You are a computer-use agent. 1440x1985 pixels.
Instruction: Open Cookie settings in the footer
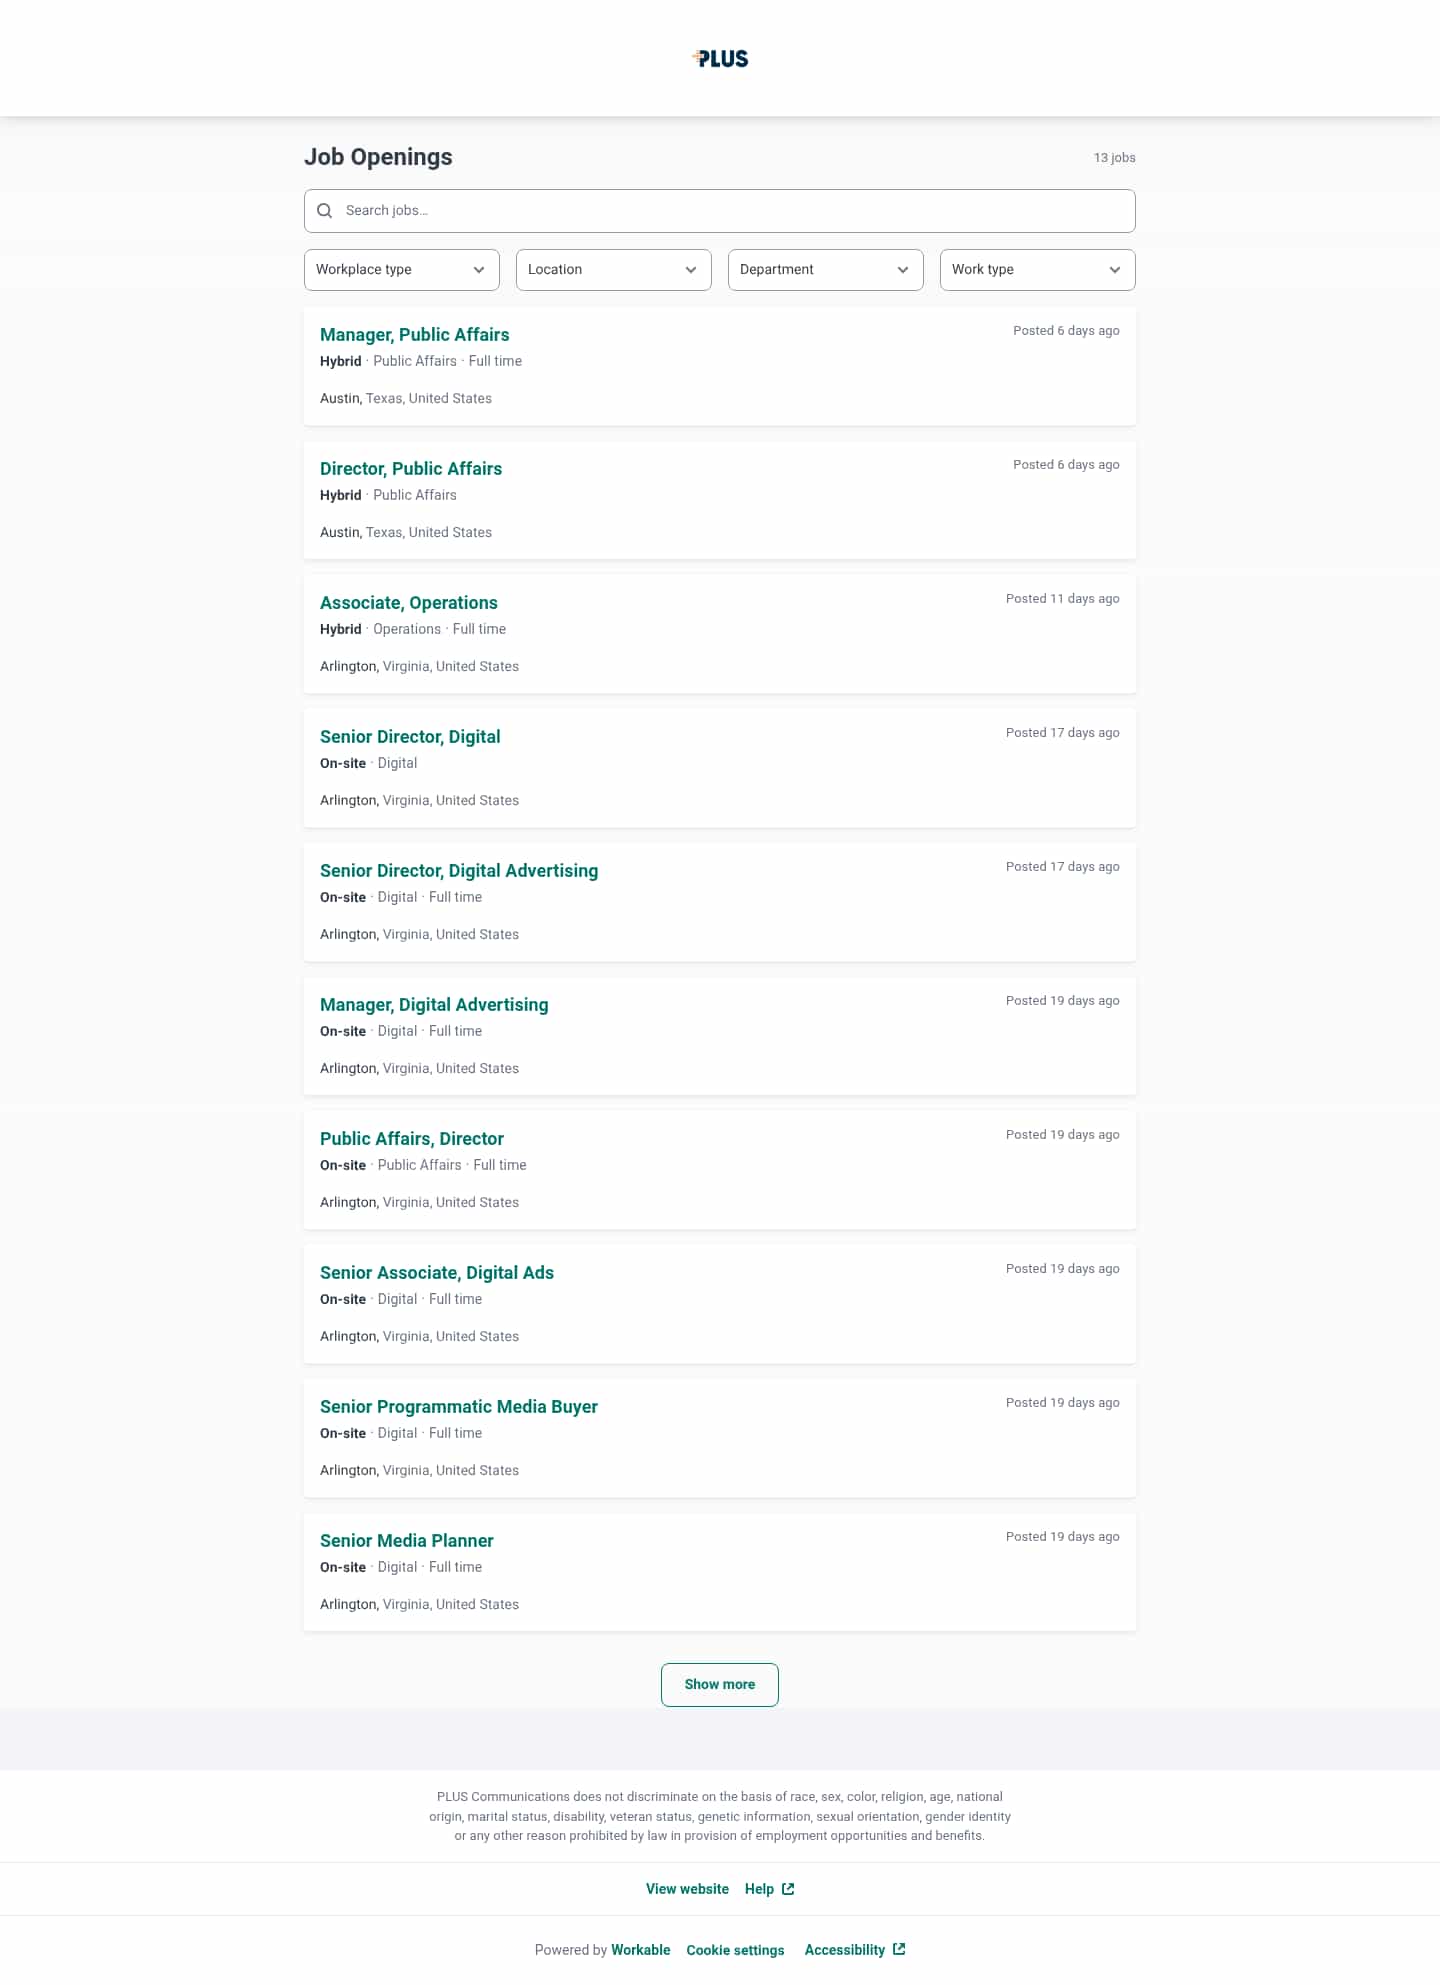pos(735,1950)
